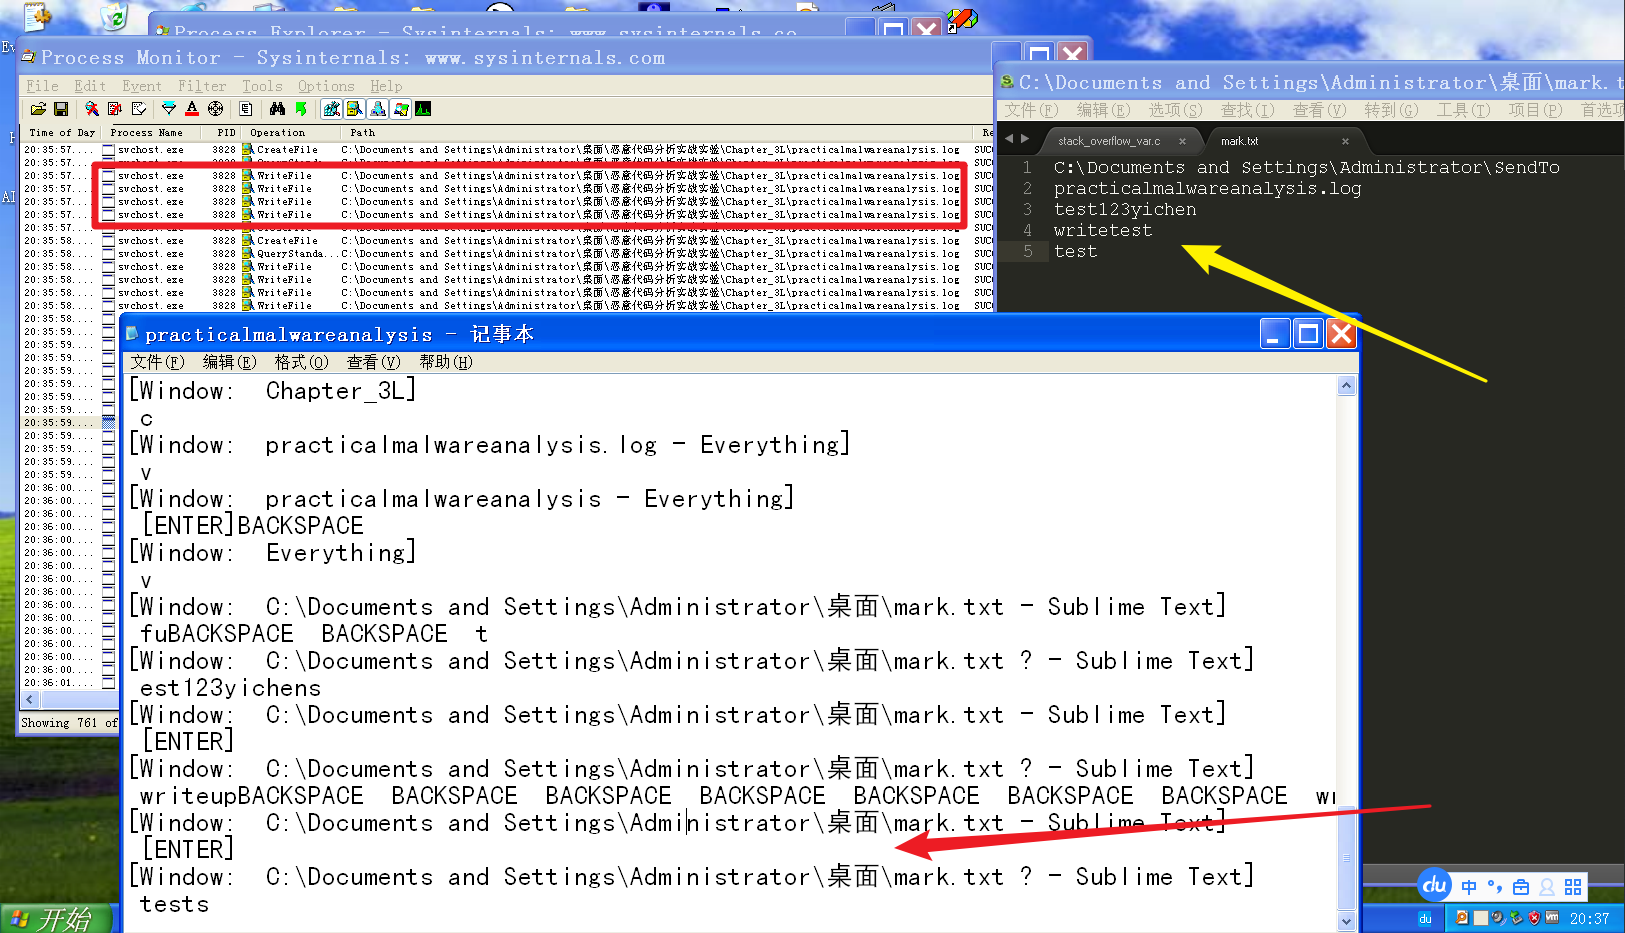Image resolution: width=1625 pixels, height=933 pixels.
Task: Toggle Autoscroll in the Process Monitor toolbar
Action: point(114,109)
